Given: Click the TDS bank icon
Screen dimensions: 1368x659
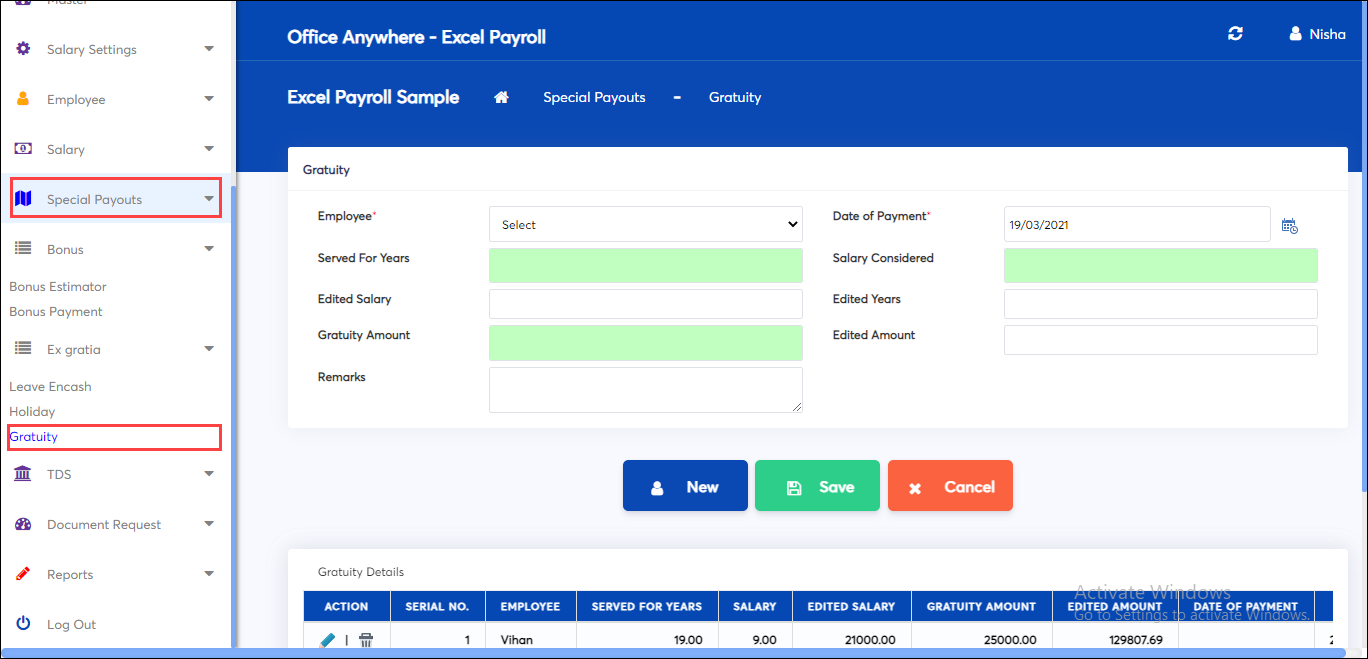Looking at the screenshot, I should (23, 474).
